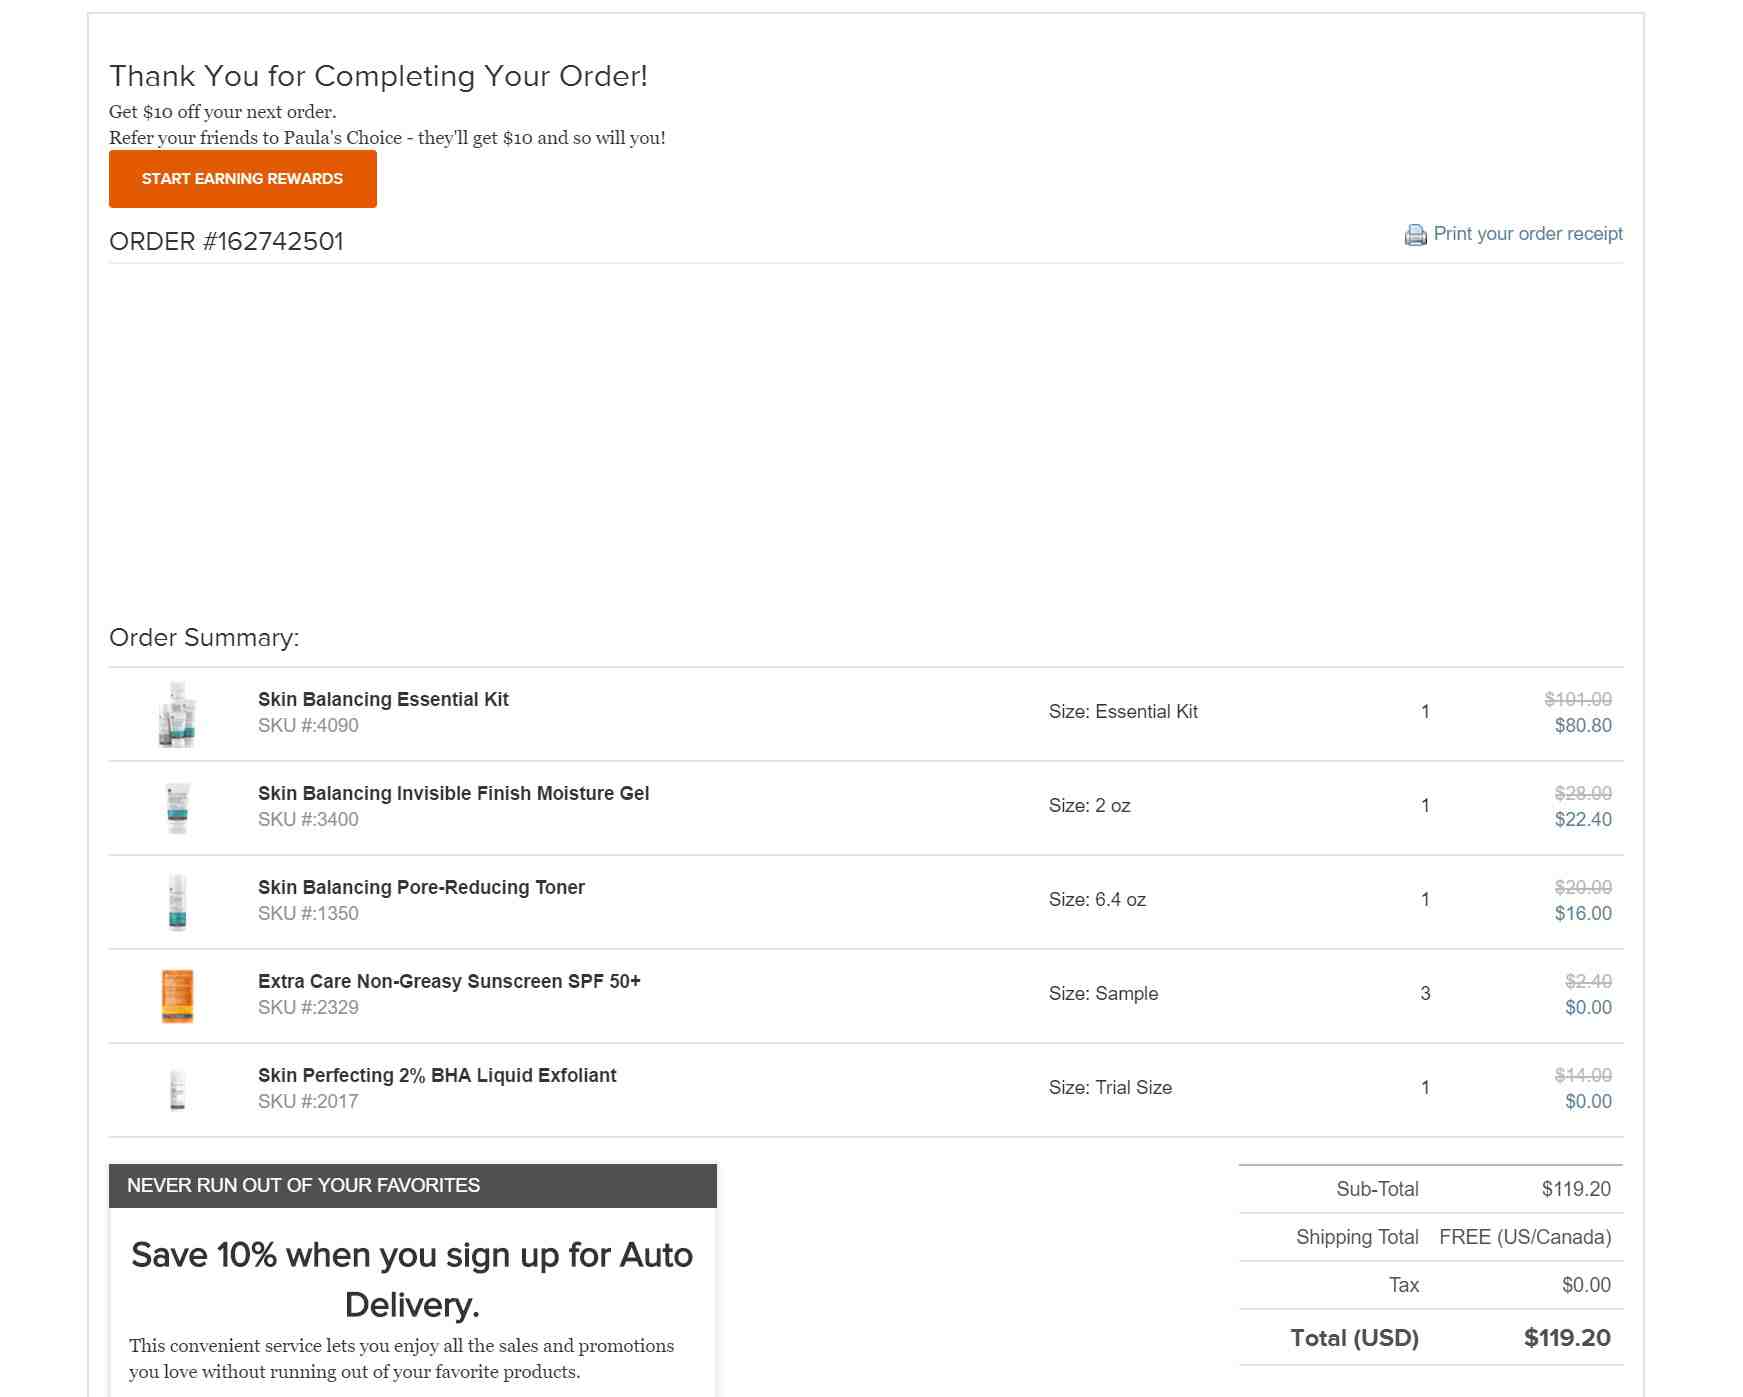1743x1397 pixels.
Task: Click the Shipping Total label
Action: (1357, 1237)
